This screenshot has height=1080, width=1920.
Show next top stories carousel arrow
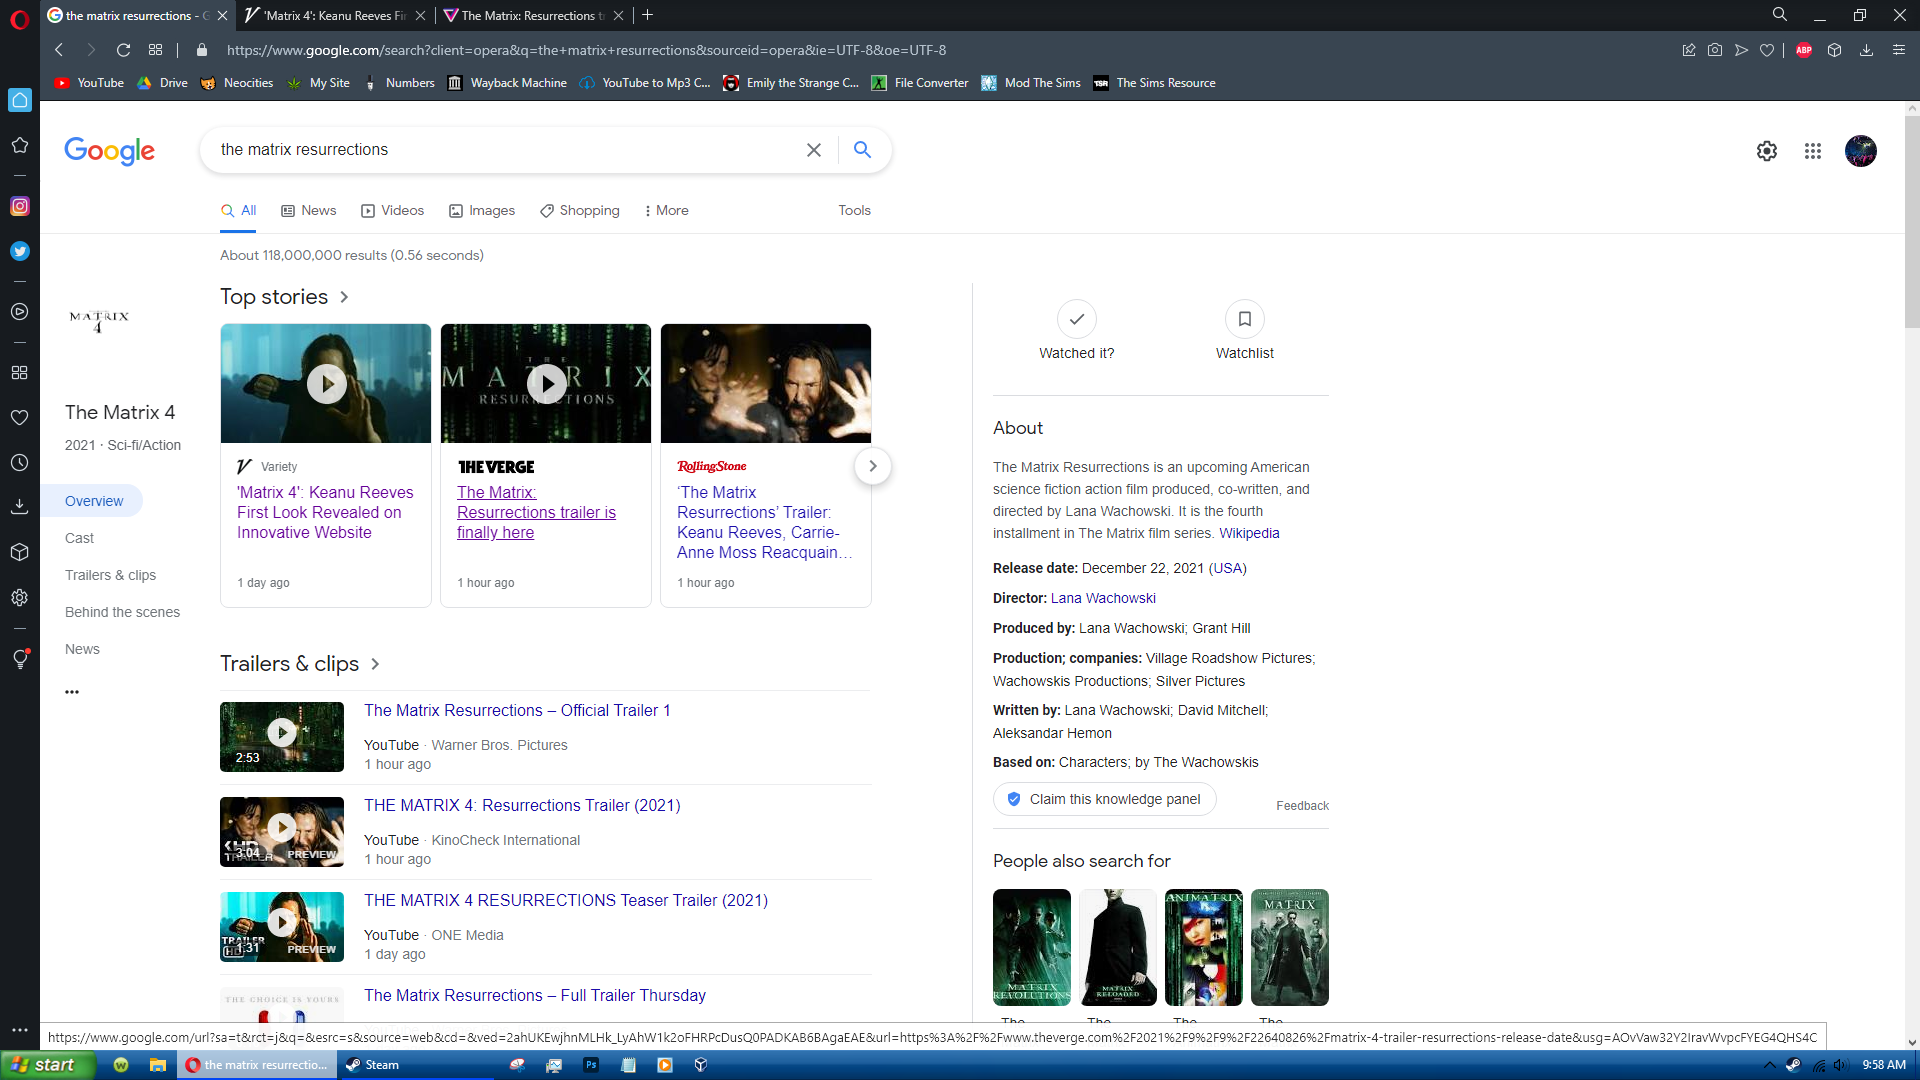(x=873, y=466)
